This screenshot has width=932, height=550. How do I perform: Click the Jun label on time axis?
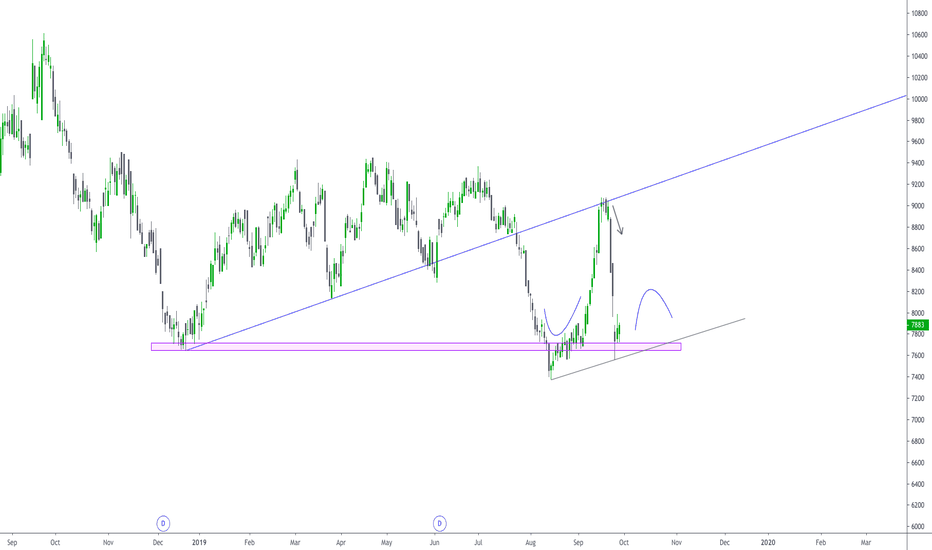coord(434,542)
